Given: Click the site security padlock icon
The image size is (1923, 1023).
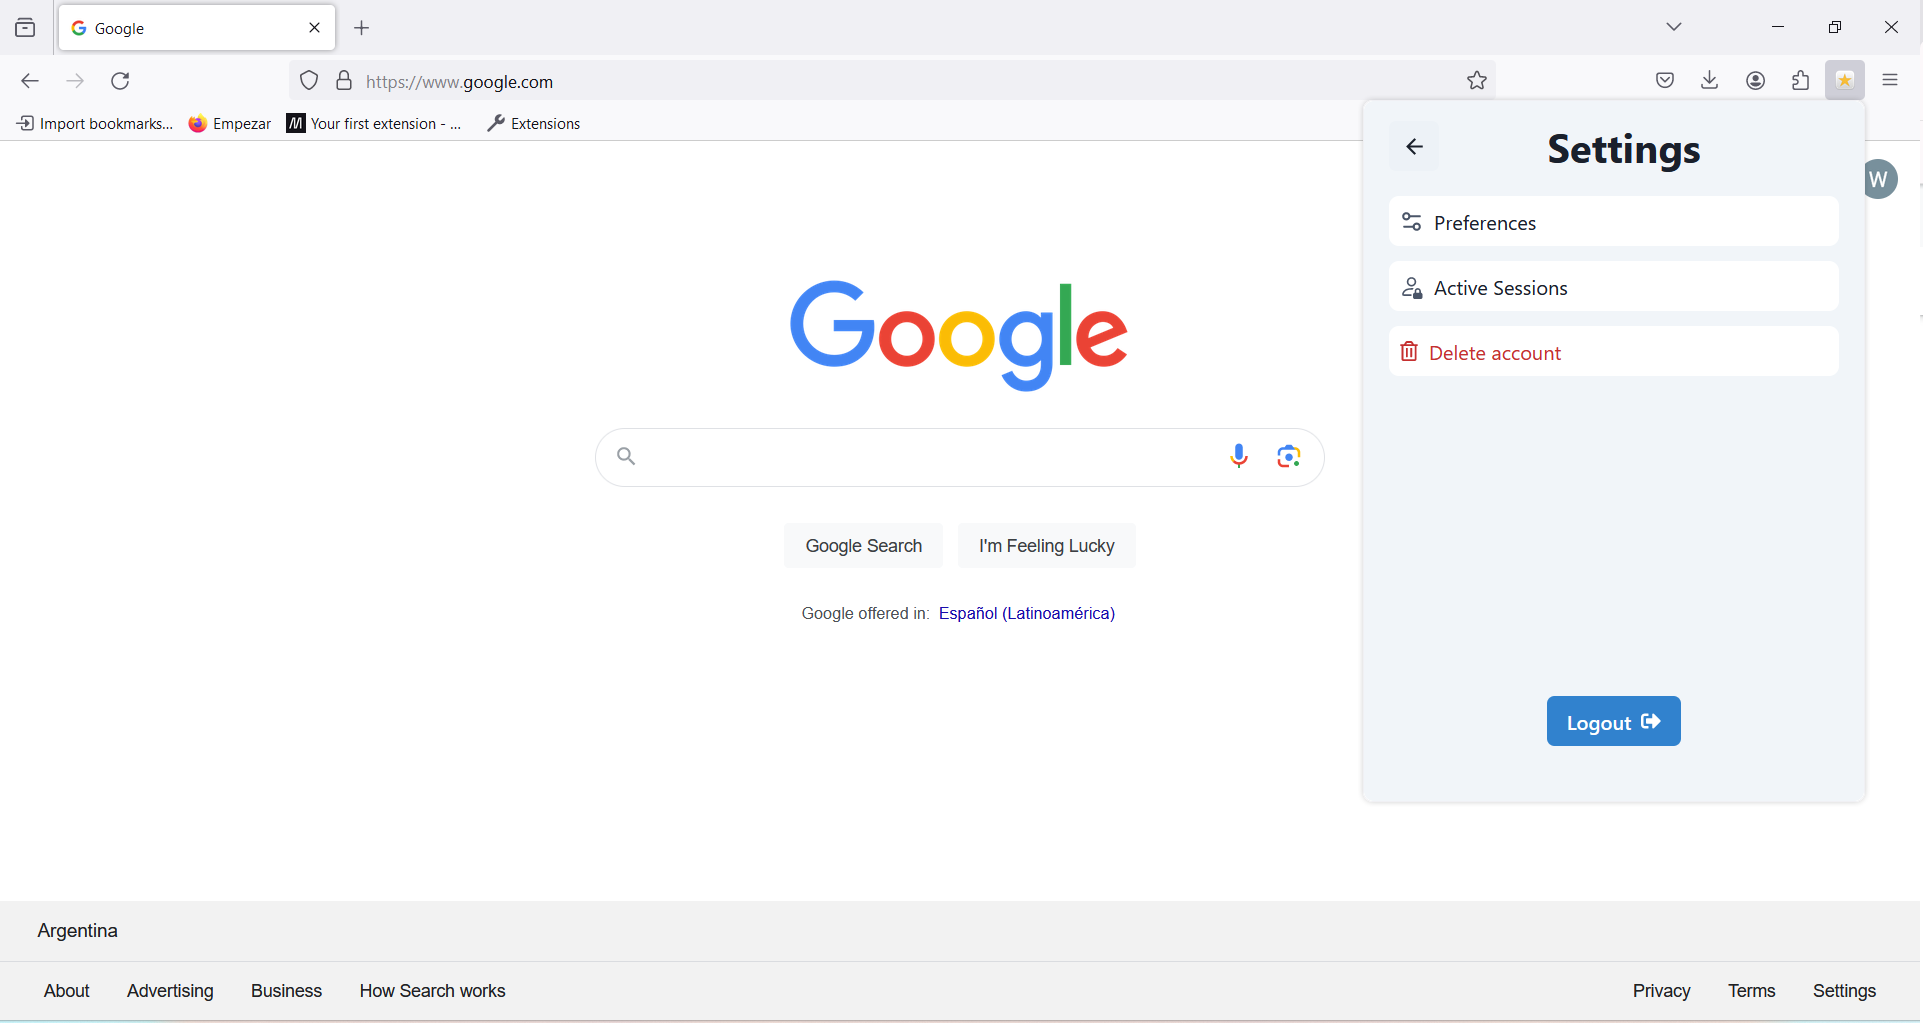Looking at the screenshot, I should click(x=344, y=81).
